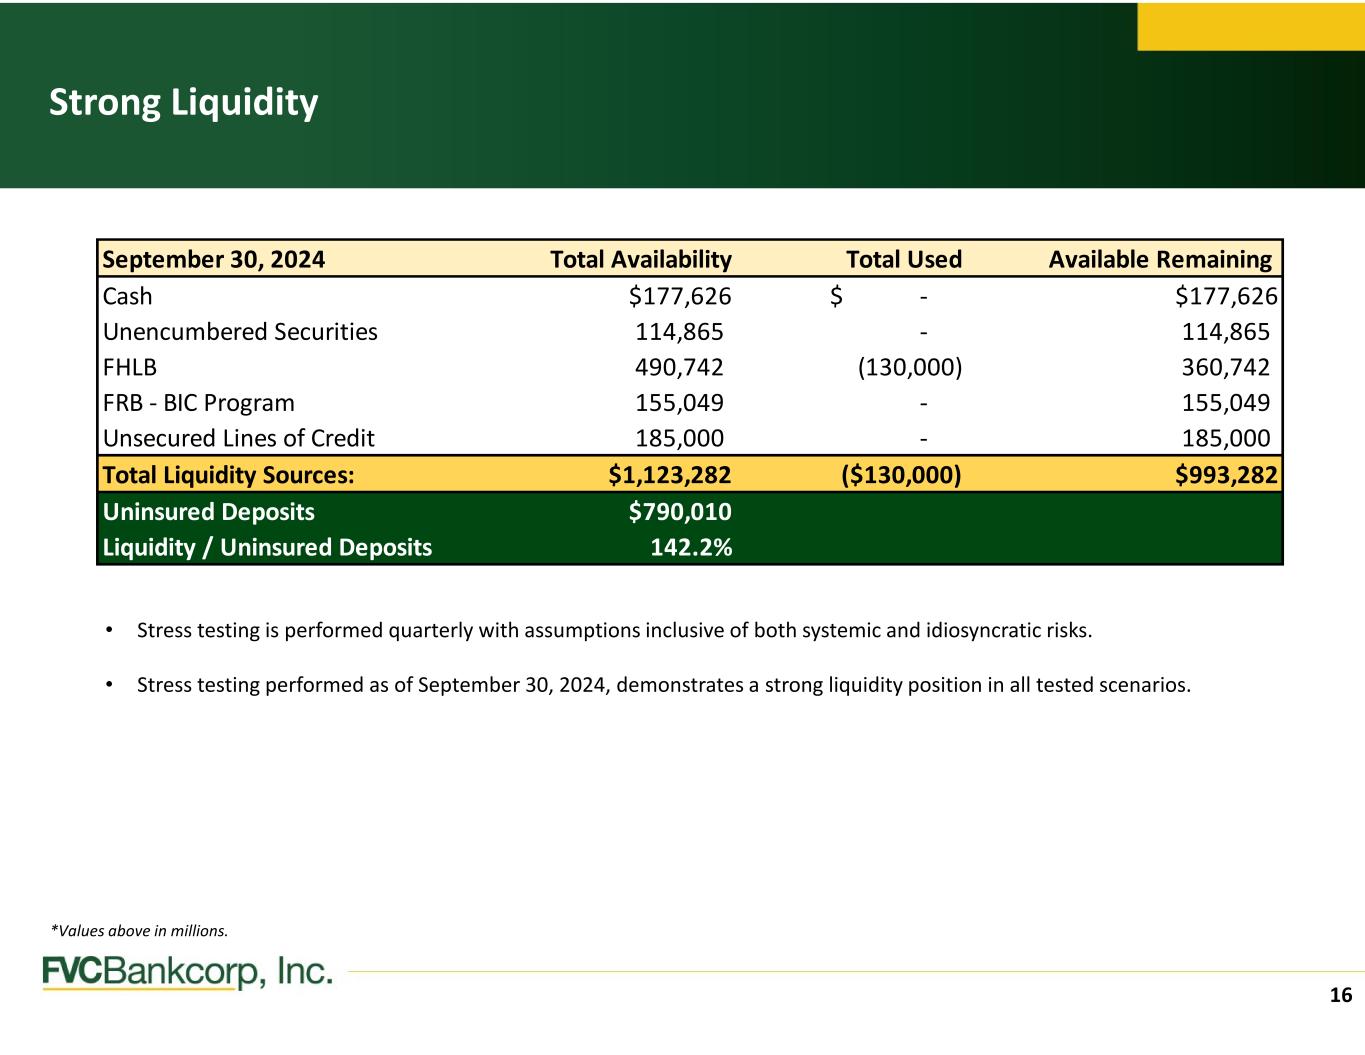The width and height of the screenshot is (1365, 1055).
Task: Click the page number 16
Action: click(1340, 995)
